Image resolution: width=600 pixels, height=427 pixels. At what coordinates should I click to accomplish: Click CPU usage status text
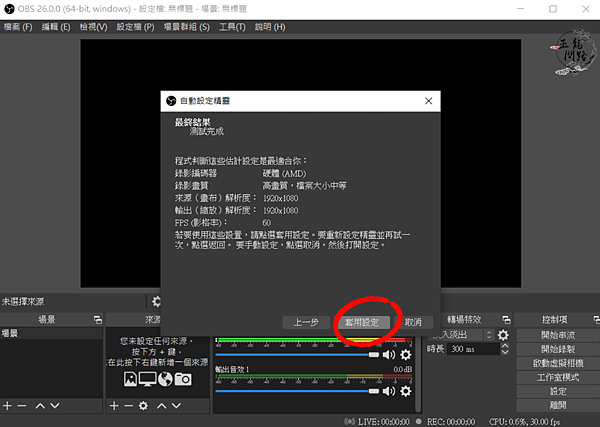(524, 422)
